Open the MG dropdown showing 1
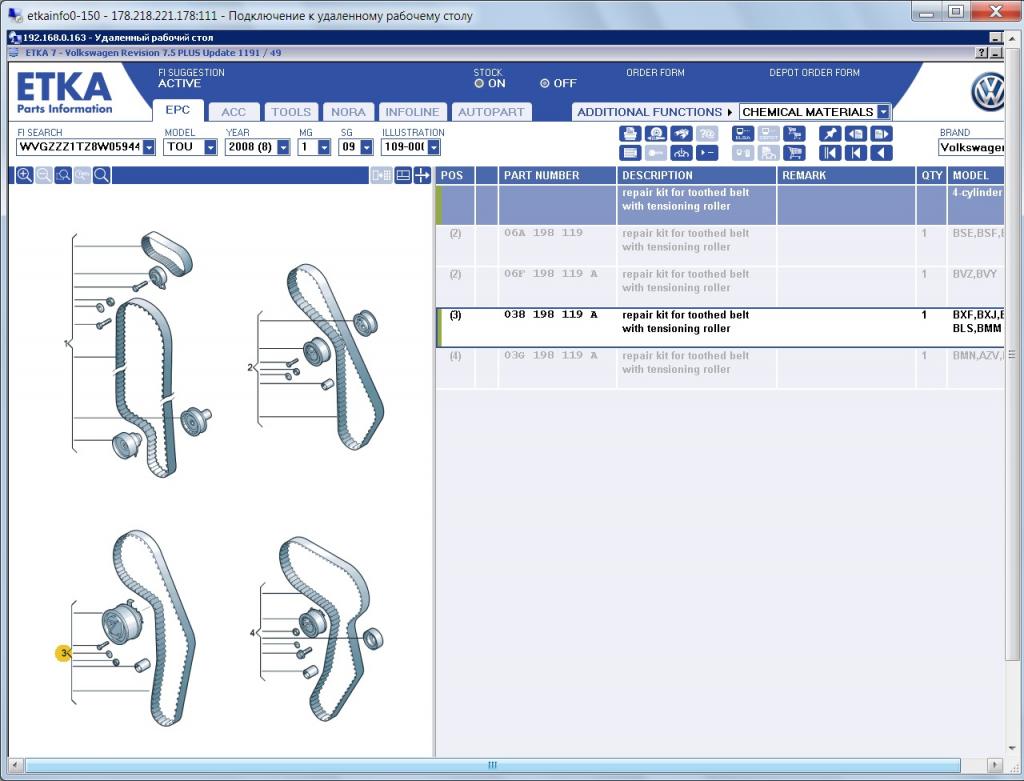This screenshot has width=1024, height=781. [x=324, y=147]
